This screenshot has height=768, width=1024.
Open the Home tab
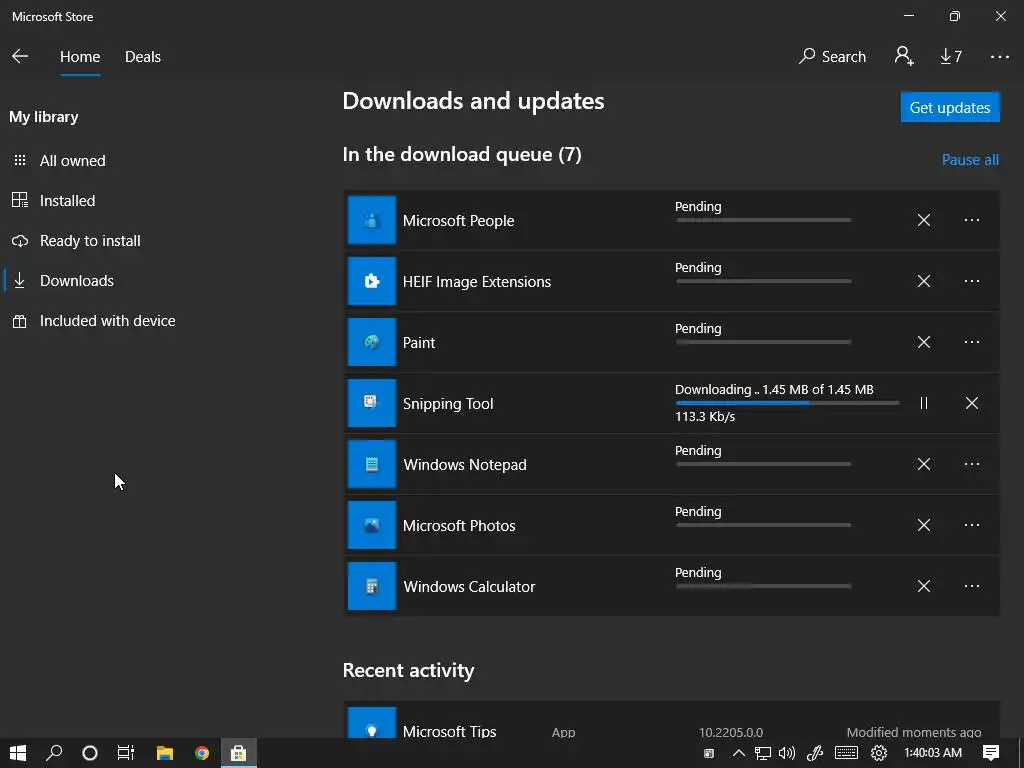[x=80, y=57]
